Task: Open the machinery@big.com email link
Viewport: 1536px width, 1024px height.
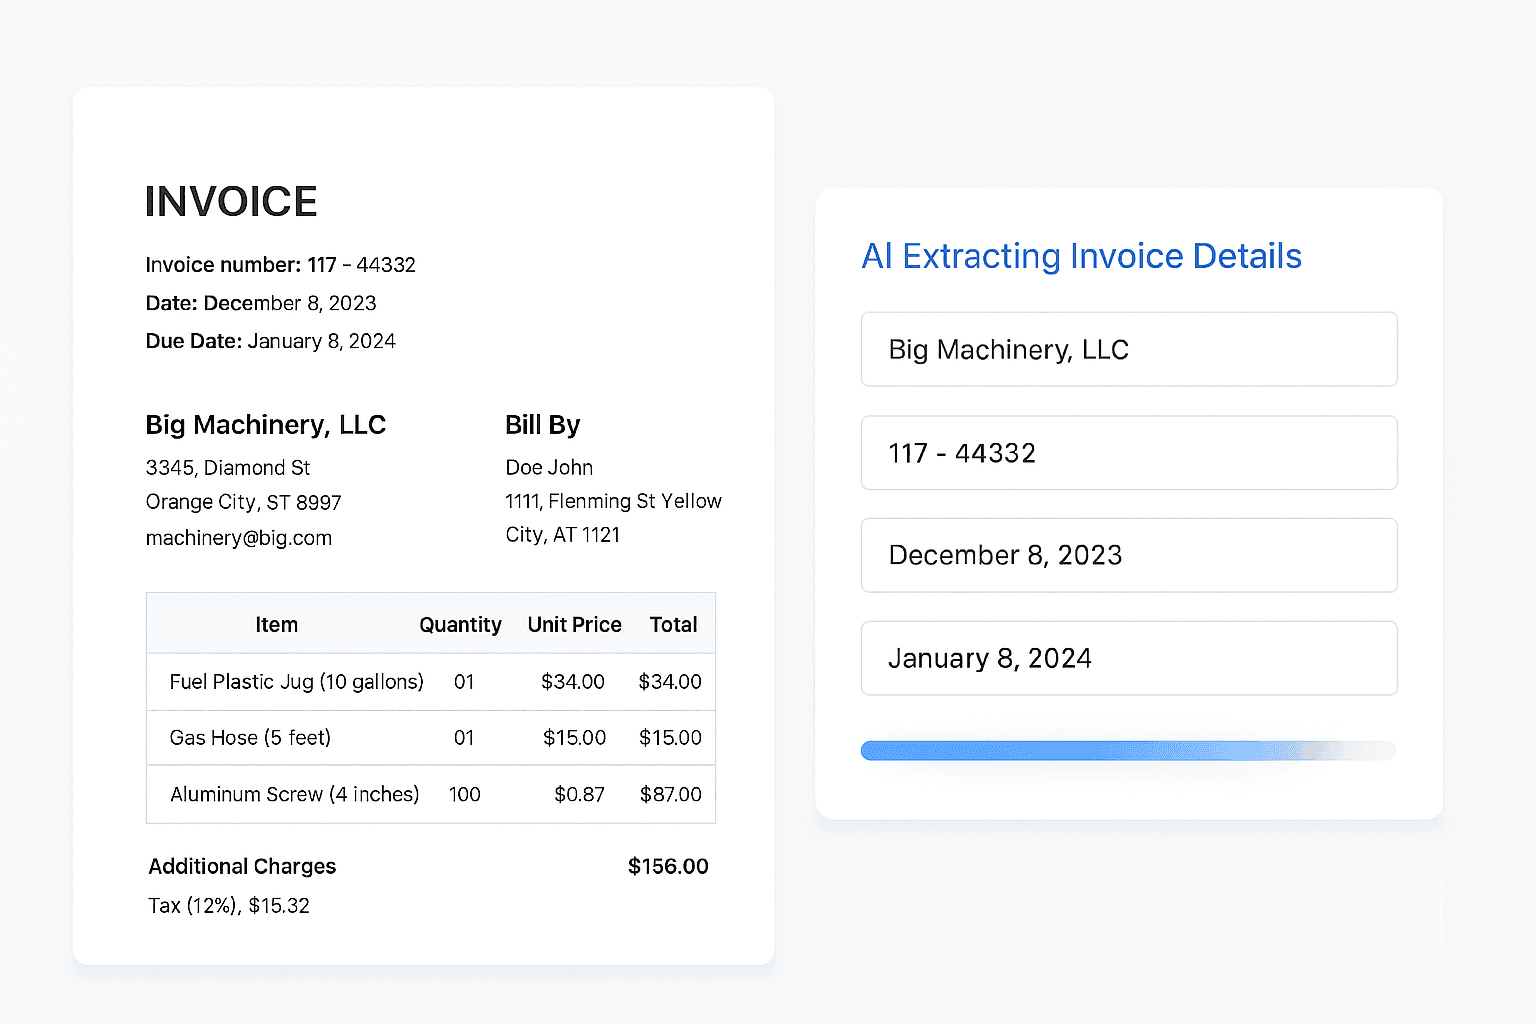Action: [x=238, y=538]
